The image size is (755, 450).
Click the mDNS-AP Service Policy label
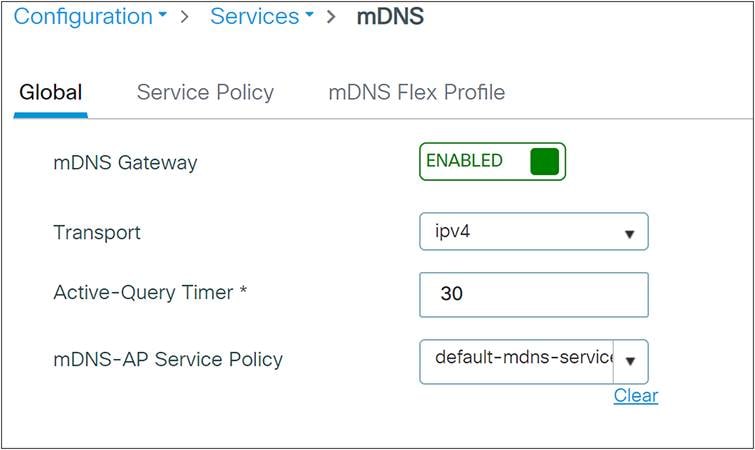click(x=168, y=360)
